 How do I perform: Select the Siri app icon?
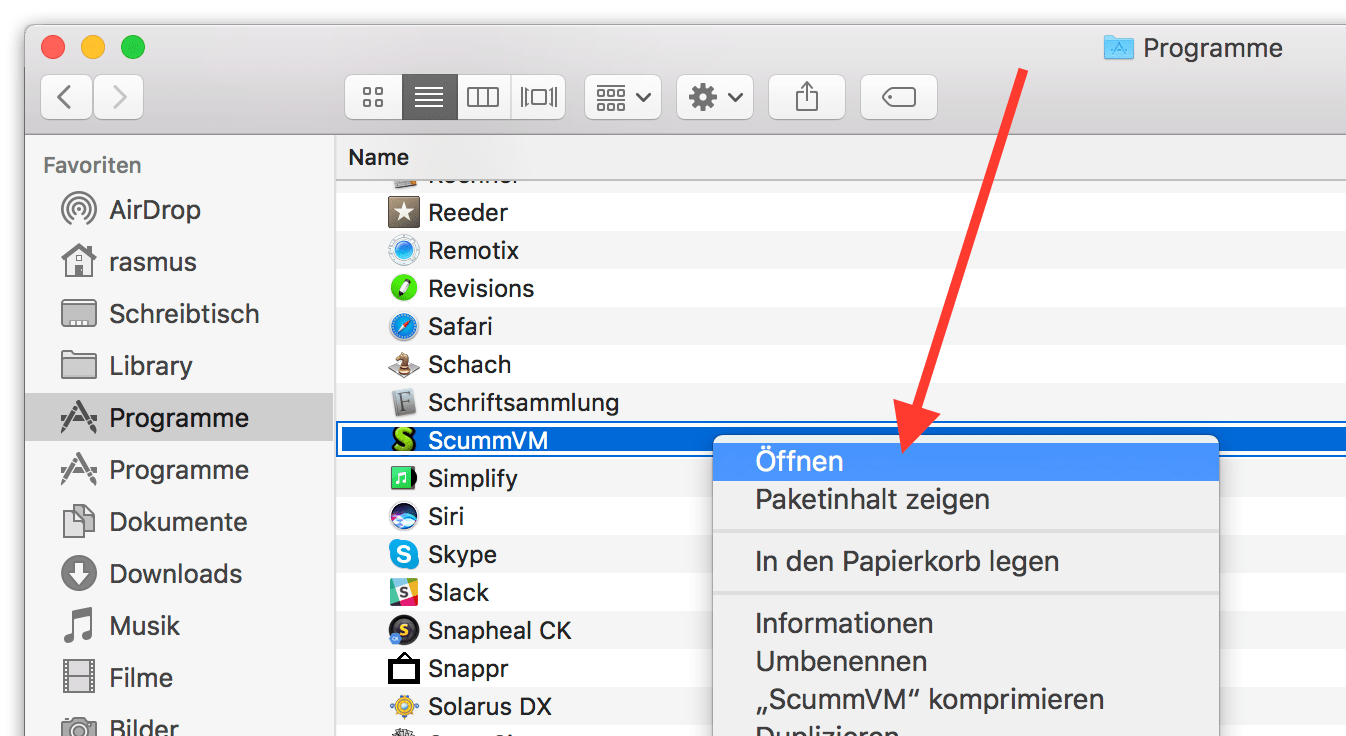click(x=403, y=516)
